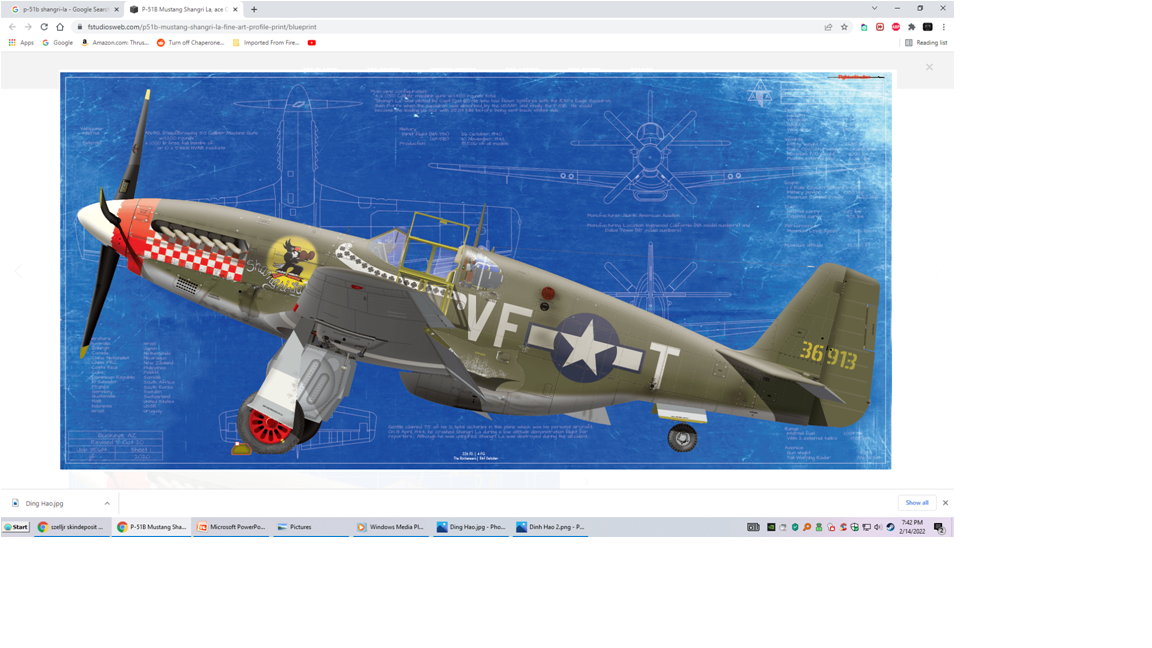This screenshot has width=1152, height=648.
Task: Open the Turn off Chaperone bookmark
Action: pyautogui.click(x=190, y=43)
